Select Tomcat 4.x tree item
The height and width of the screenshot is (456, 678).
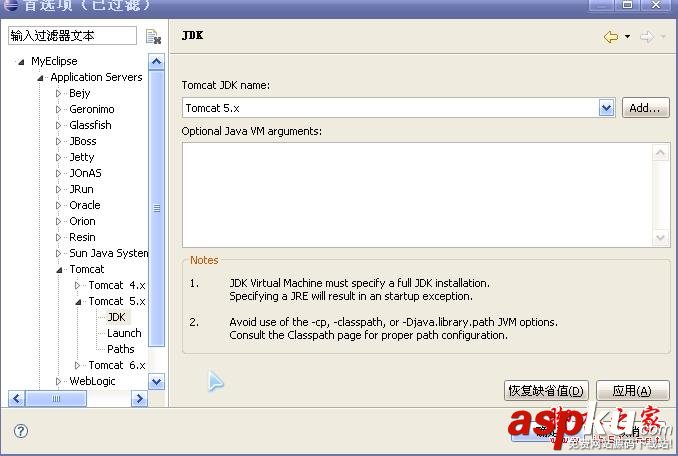click(x=117, y=285)
